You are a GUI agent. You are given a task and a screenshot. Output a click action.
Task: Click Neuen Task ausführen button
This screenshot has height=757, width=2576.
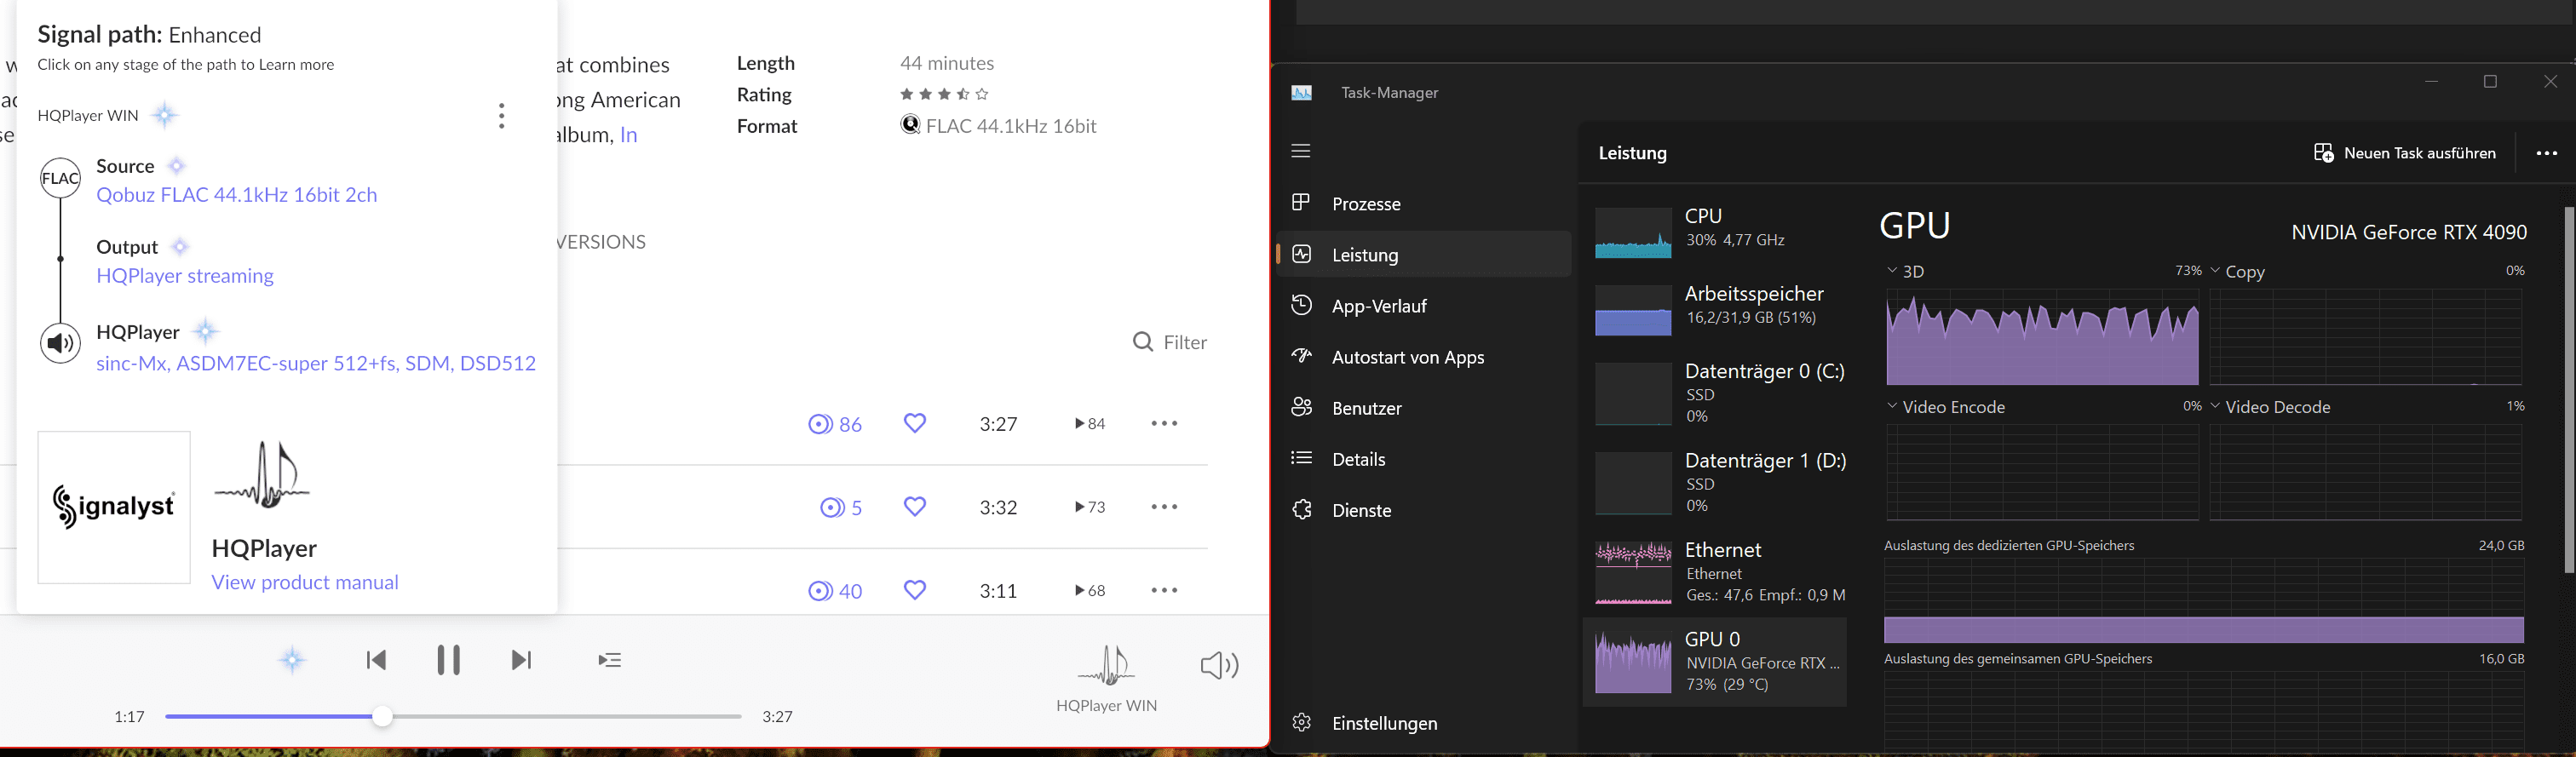tap(2404, 153)
